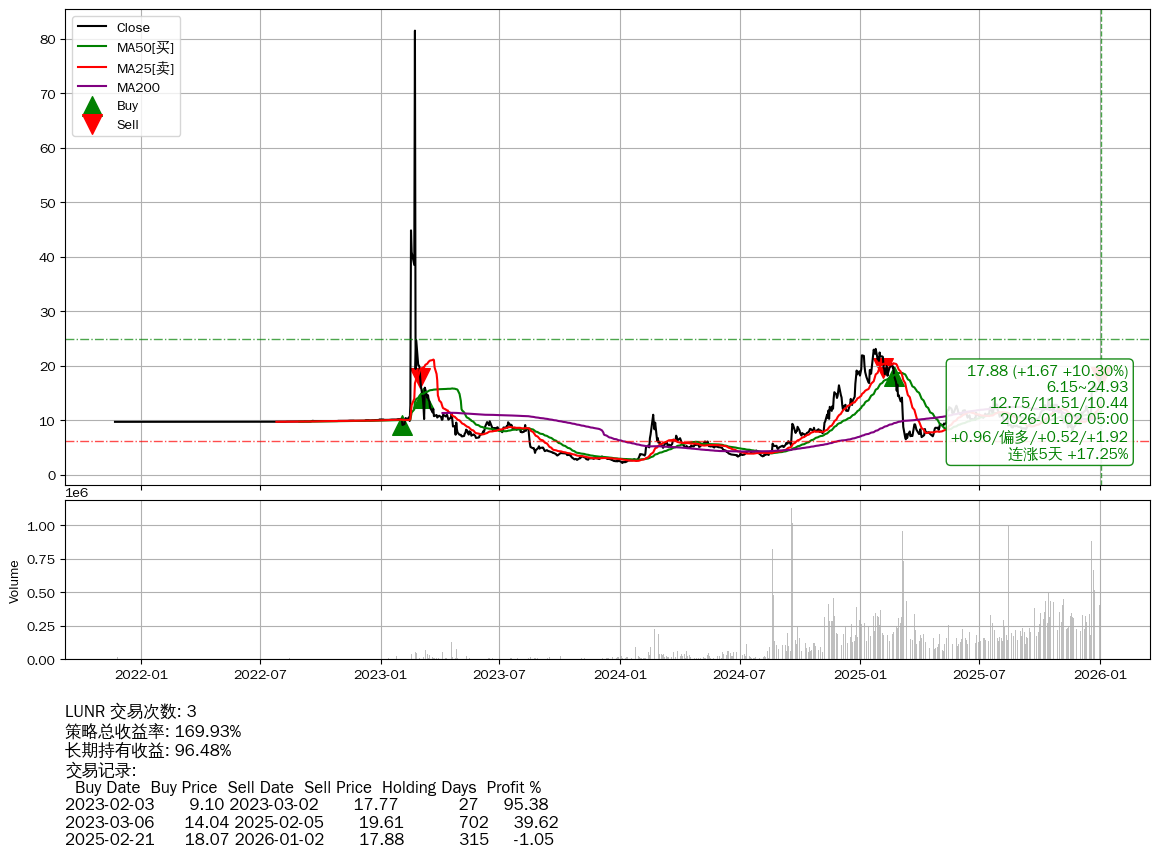The width and height of the screenshot is (1160, 857).
Task: Click the purple MA200 legend entry
Action: 138,87
